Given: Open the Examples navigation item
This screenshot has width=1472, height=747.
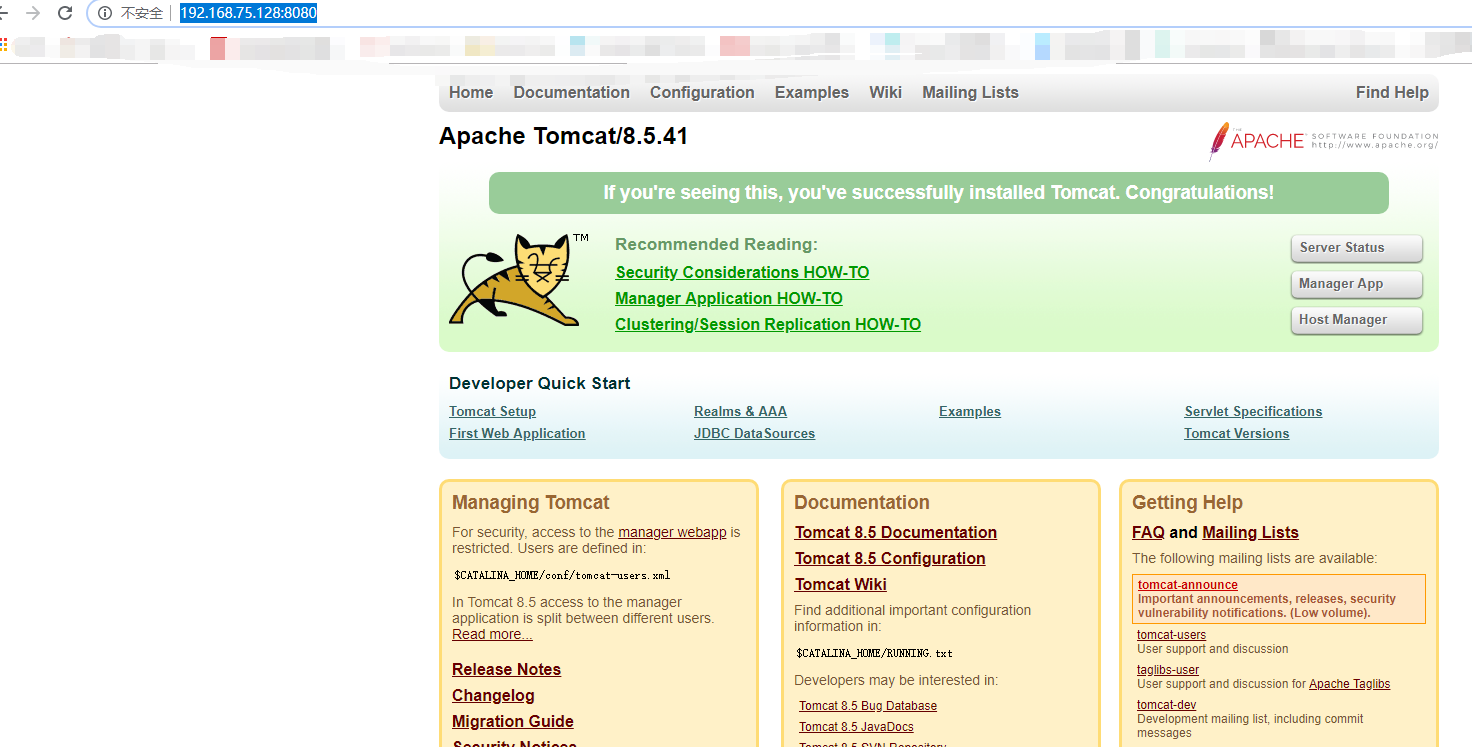Looking at the screenshot, I should pos(811,92).
